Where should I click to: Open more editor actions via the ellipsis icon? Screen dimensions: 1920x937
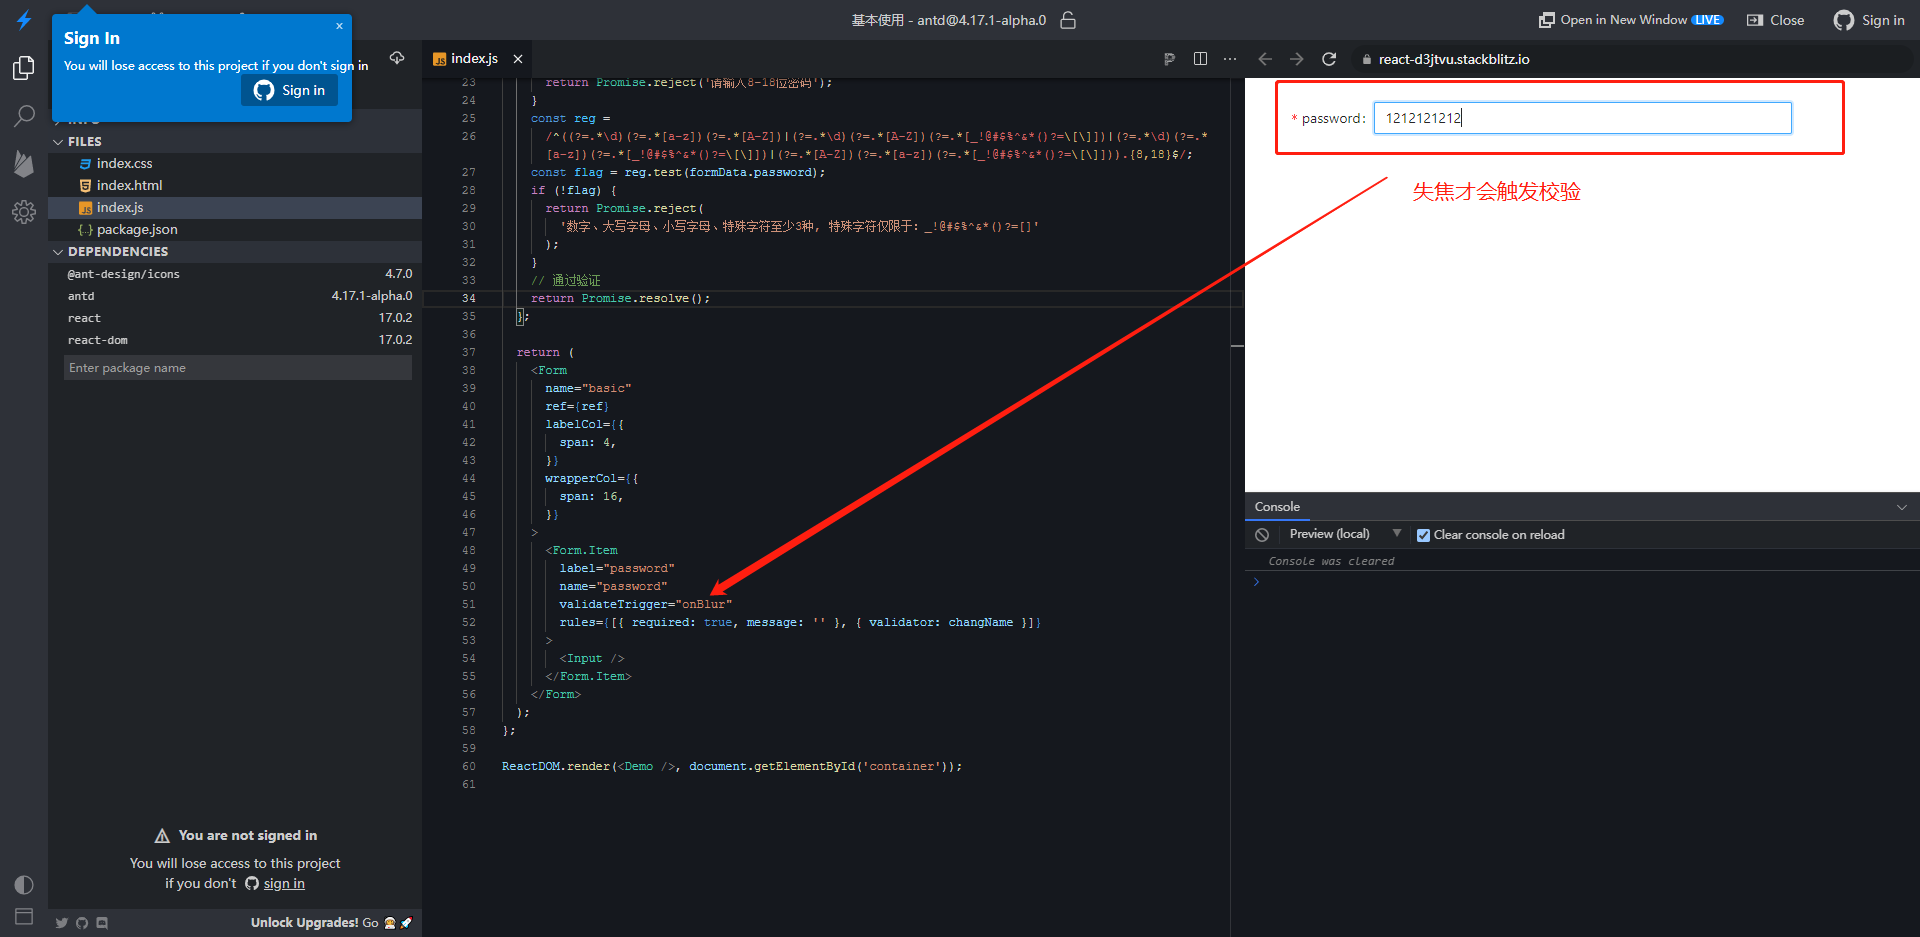tap(1229, 59)
